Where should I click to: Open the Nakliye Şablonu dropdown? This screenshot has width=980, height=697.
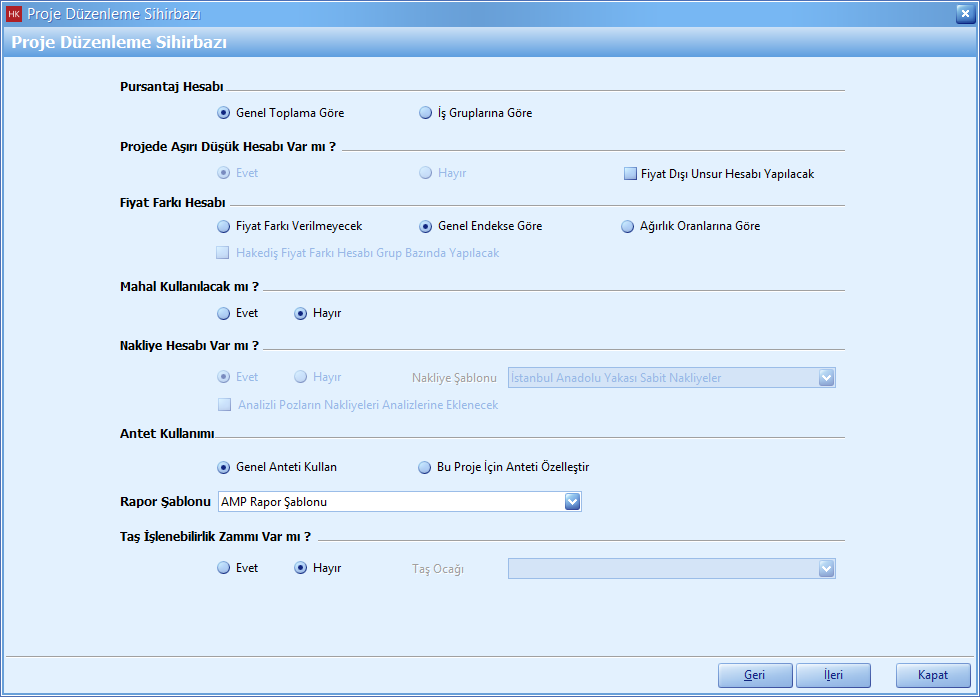[826, 377]
